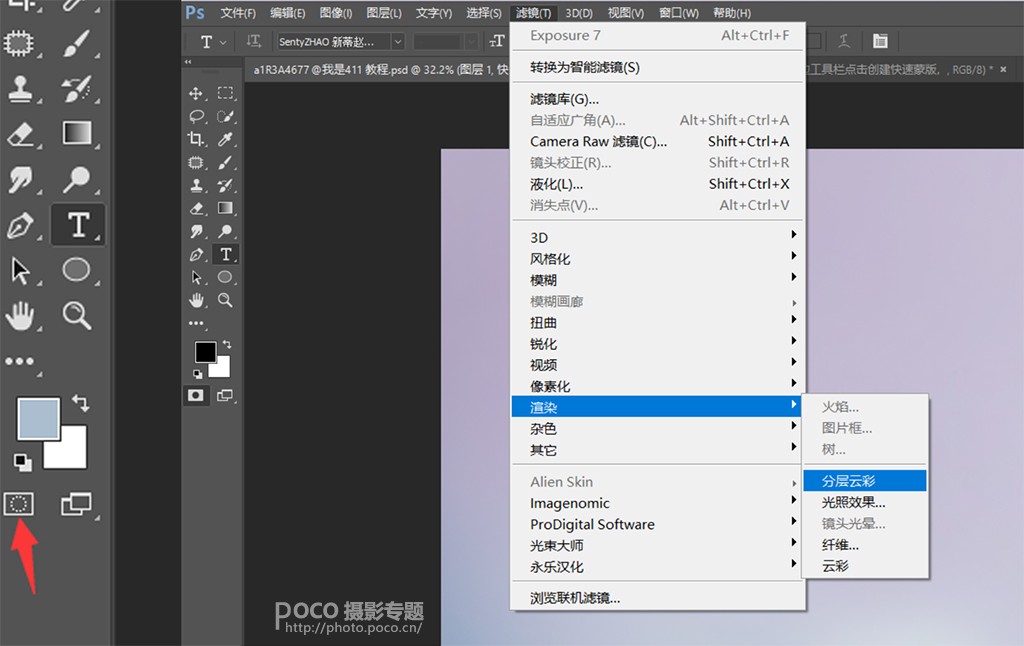1024x646 pixels.
Task: Expand the 锐化 submenu
Action: coord(656,344)
